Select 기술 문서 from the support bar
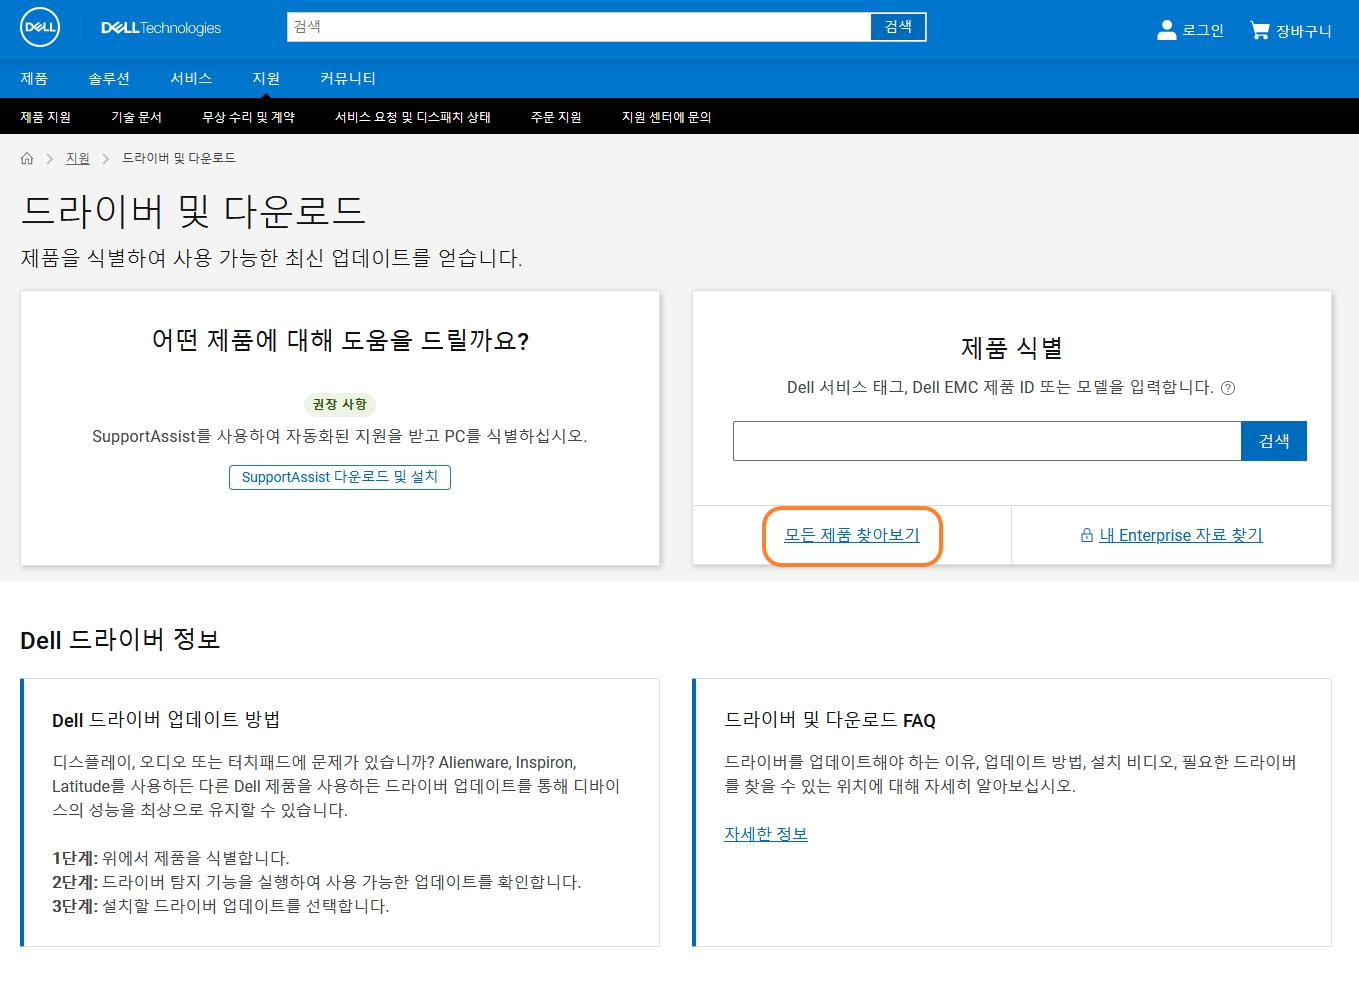The image size is (1359, 992). 136,116
